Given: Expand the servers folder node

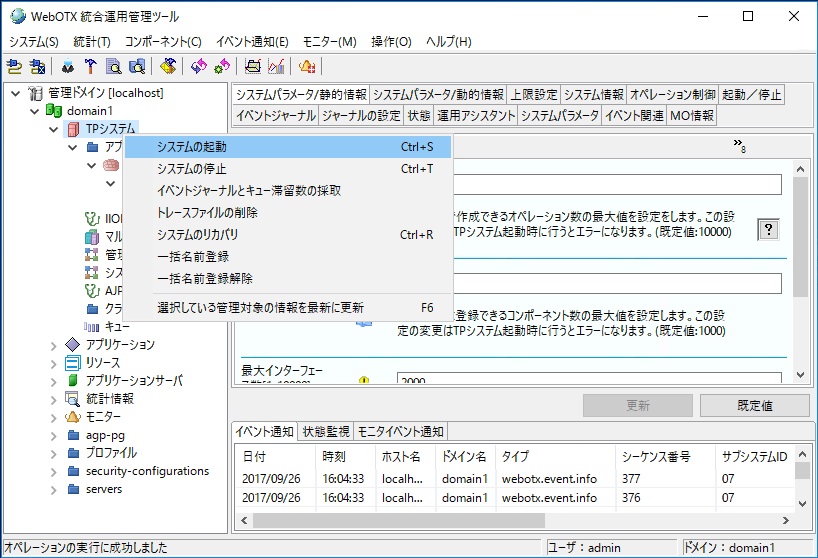Looking at the screenshot, I should (x=54, y=489).
